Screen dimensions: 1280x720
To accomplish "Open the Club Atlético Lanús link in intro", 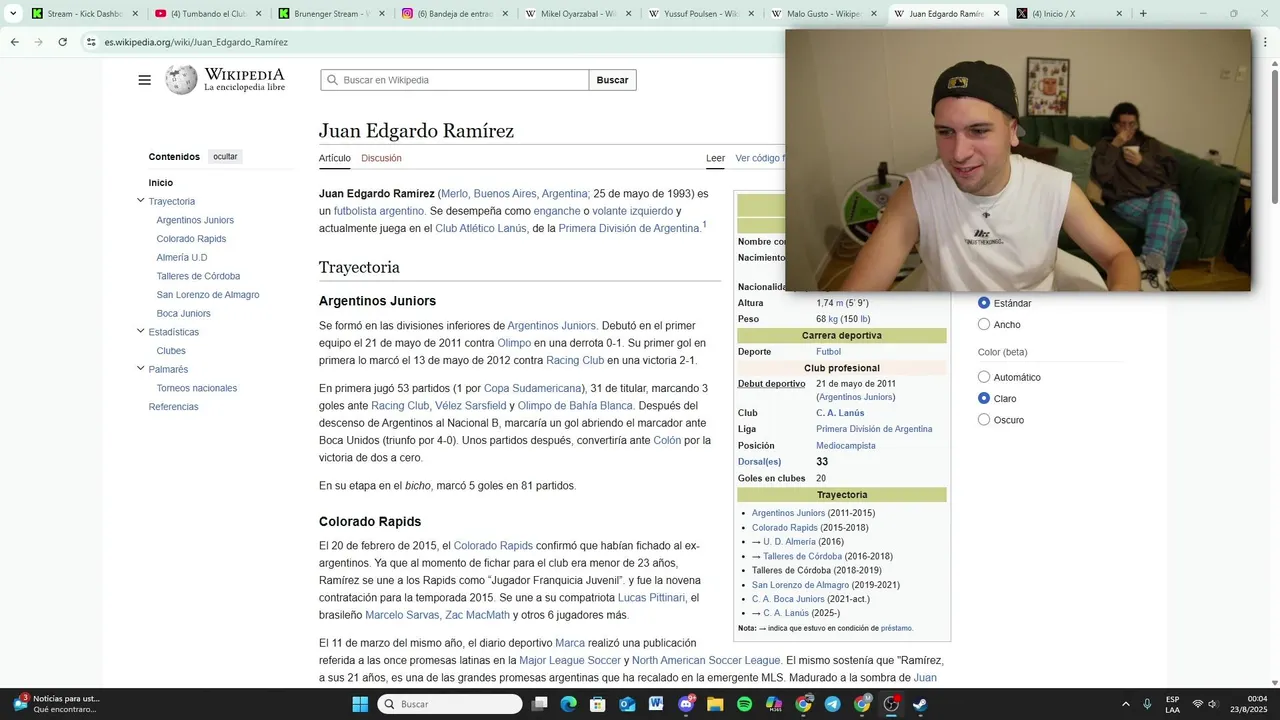I will [x=480, y=228].
